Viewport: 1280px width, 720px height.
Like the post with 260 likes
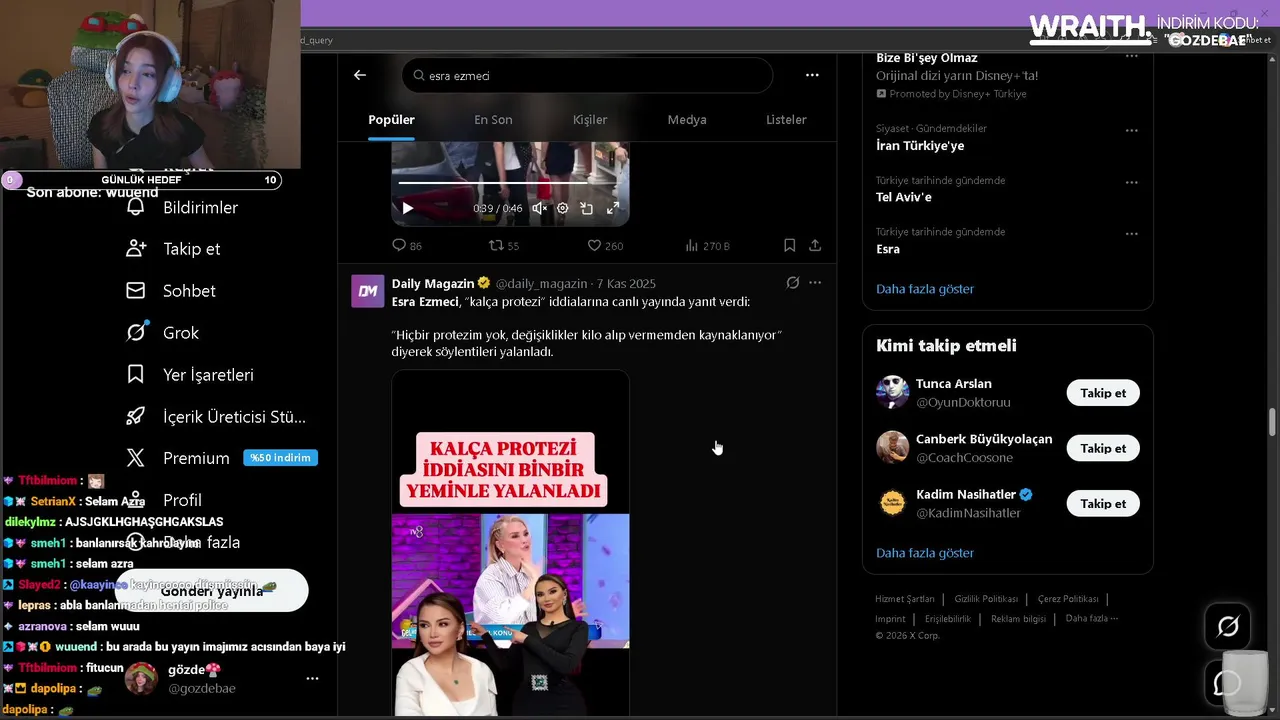point(605,245)
